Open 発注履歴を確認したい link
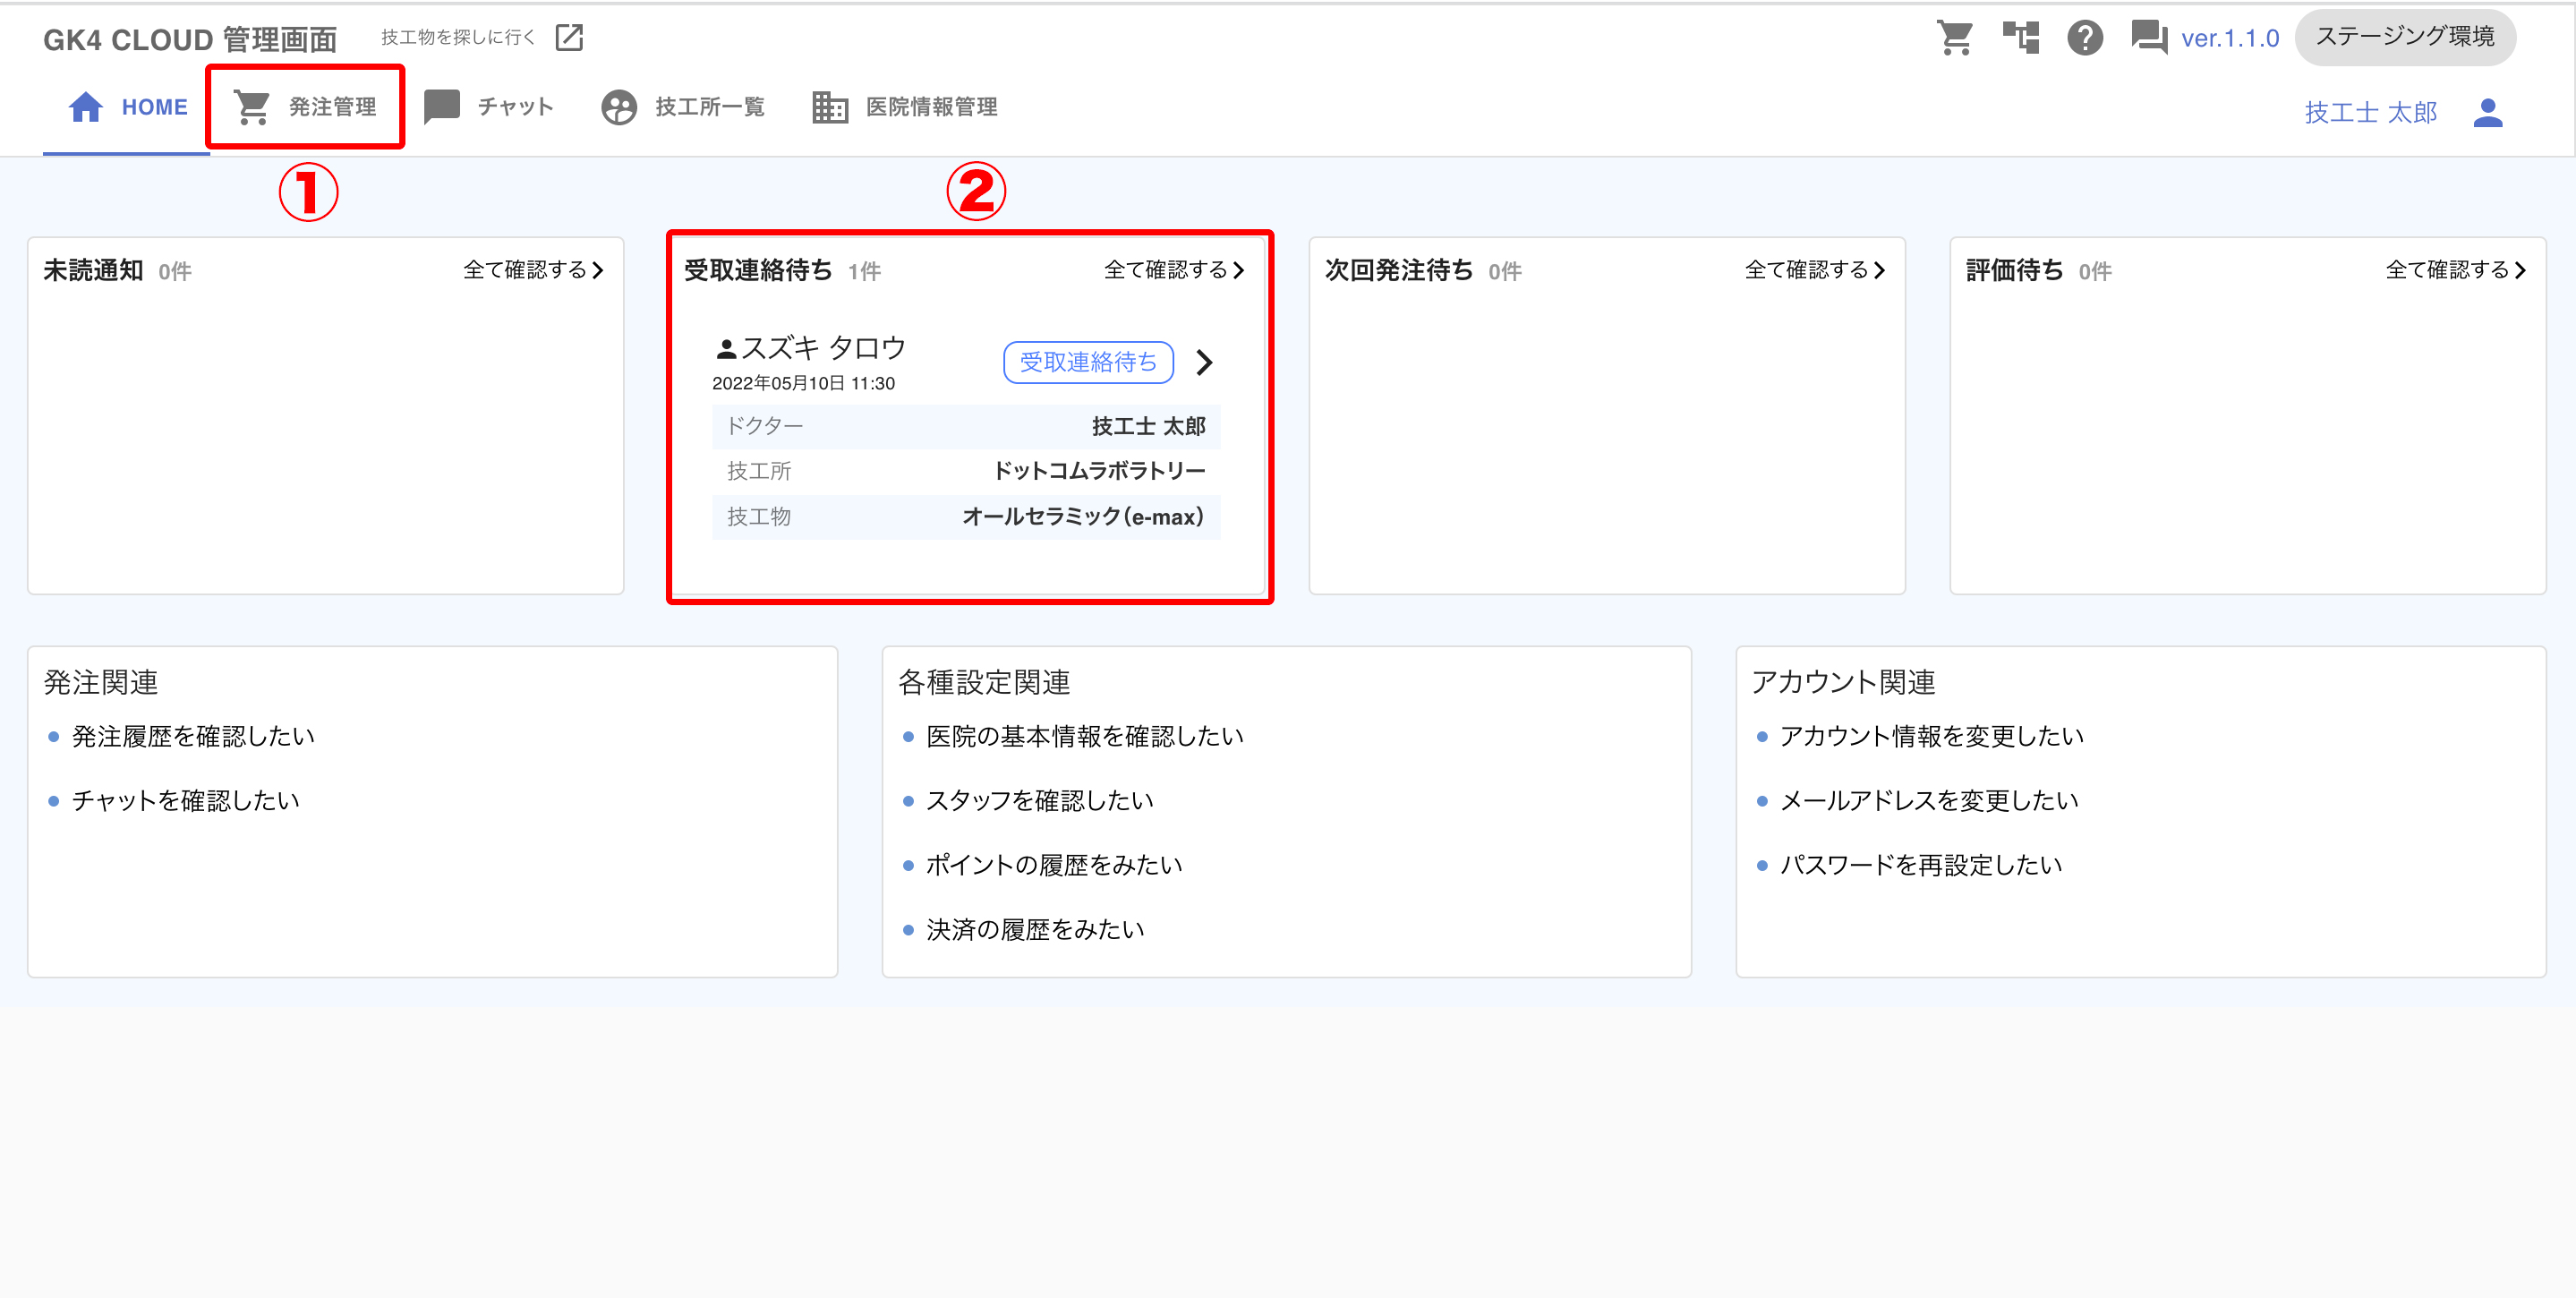 click(x=193, y=737)
